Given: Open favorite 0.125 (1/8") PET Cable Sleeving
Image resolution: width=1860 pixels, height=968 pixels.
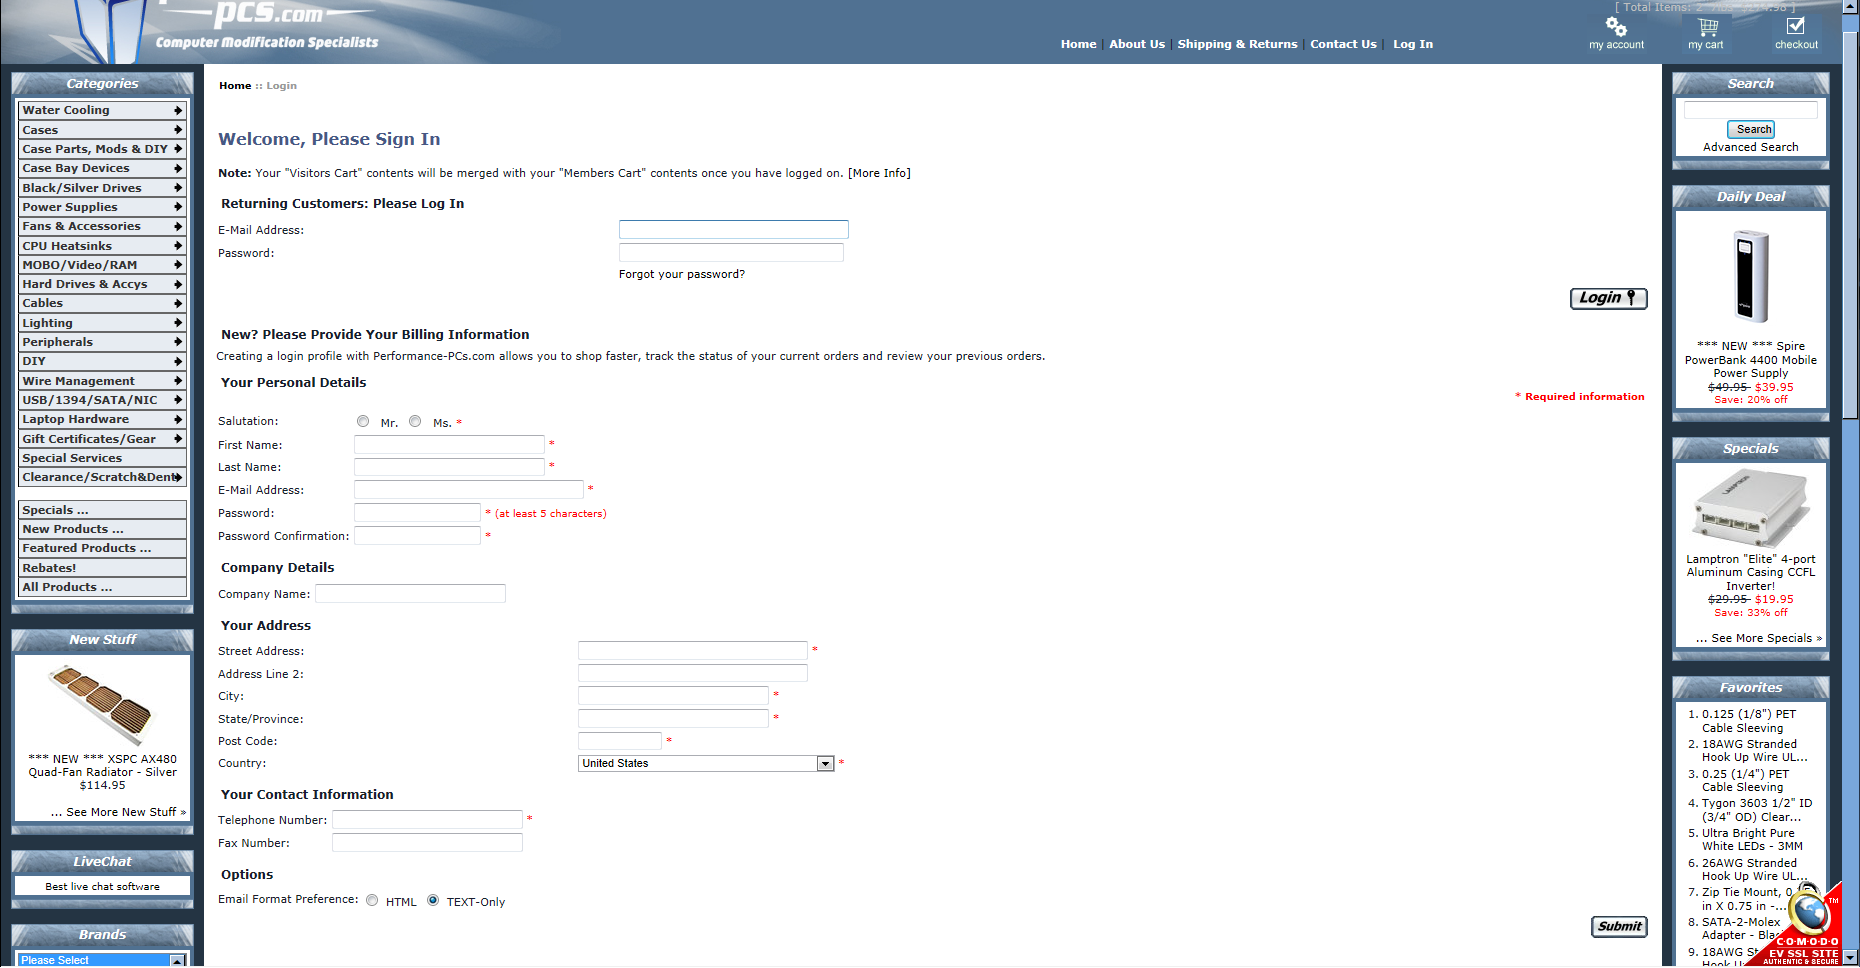Looking at the screenshot, I should 1749,721.
